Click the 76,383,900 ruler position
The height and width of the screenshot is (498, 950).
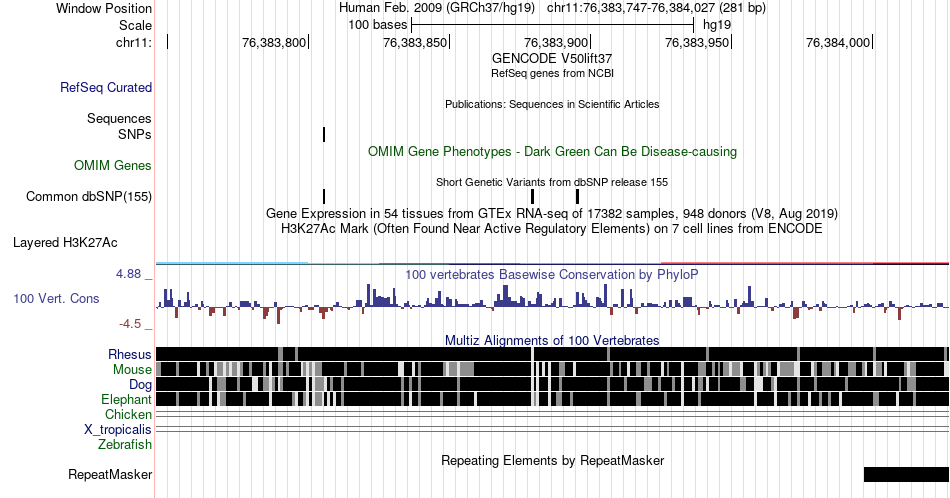(556, 42)
